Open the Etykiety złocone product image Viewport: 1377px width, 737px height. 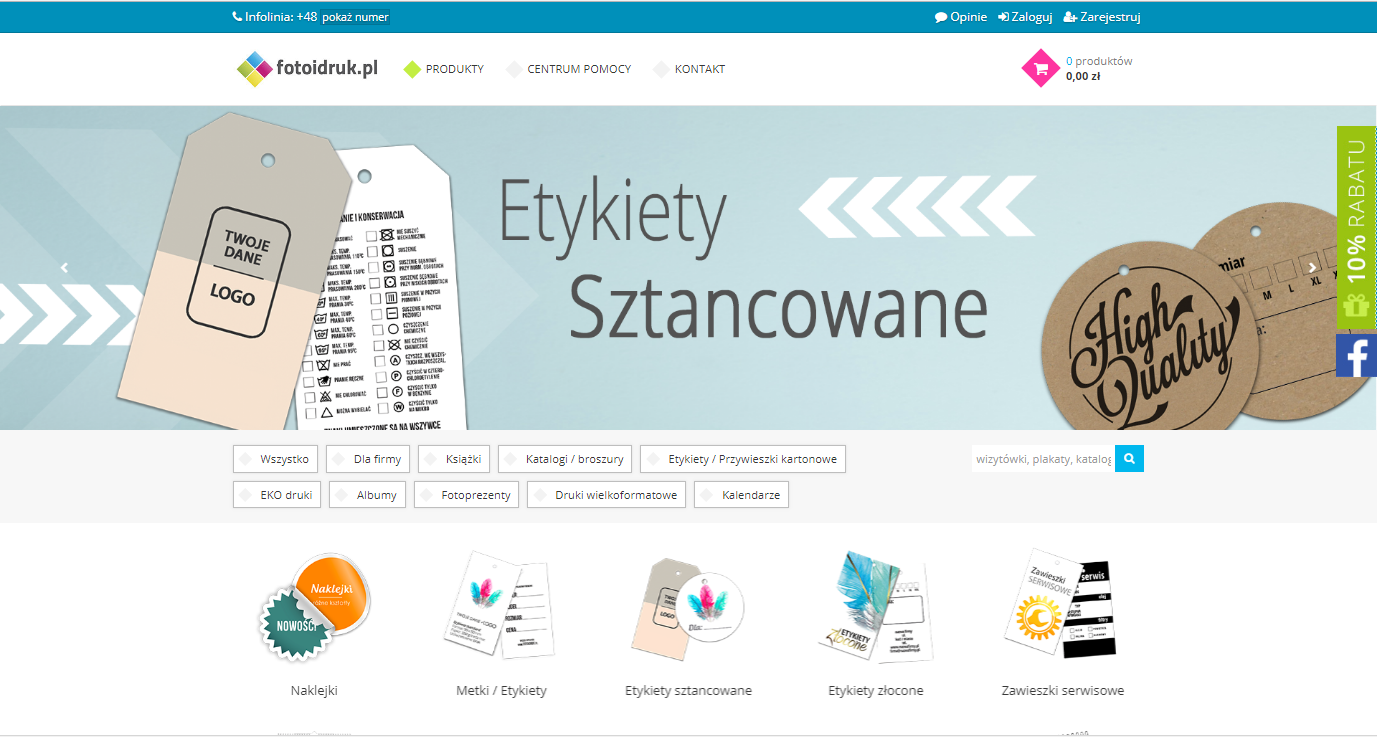click(876, 607)
